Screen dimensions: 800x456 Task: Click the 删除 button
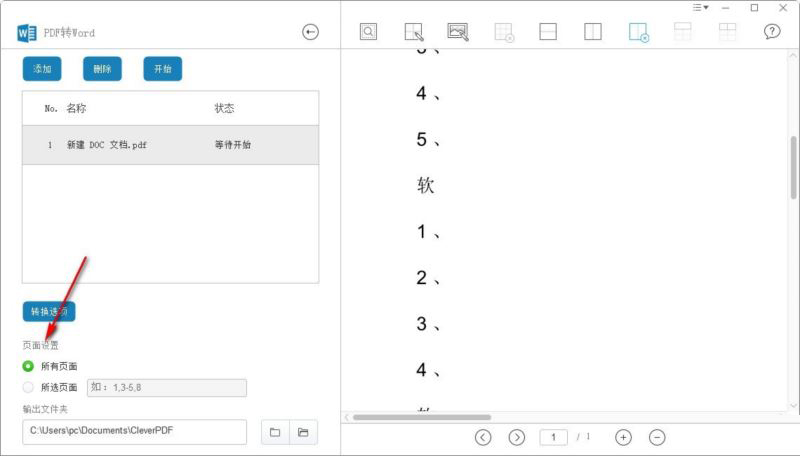(102, 69)
